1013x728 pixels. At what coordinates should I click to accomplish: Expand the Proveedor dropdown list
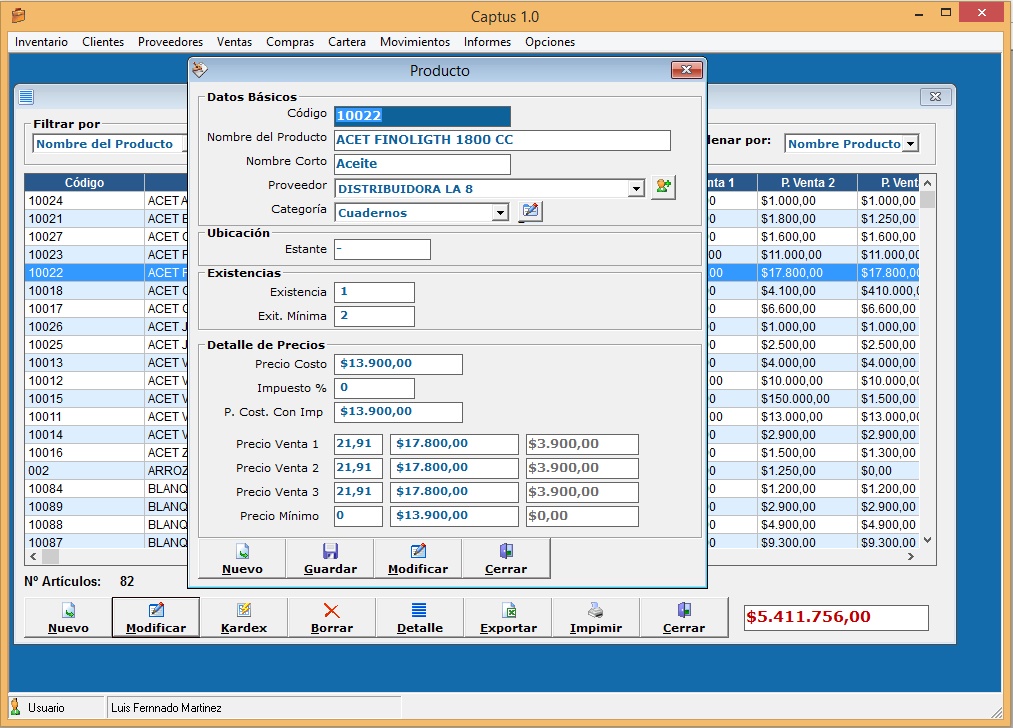pos(636,188)
